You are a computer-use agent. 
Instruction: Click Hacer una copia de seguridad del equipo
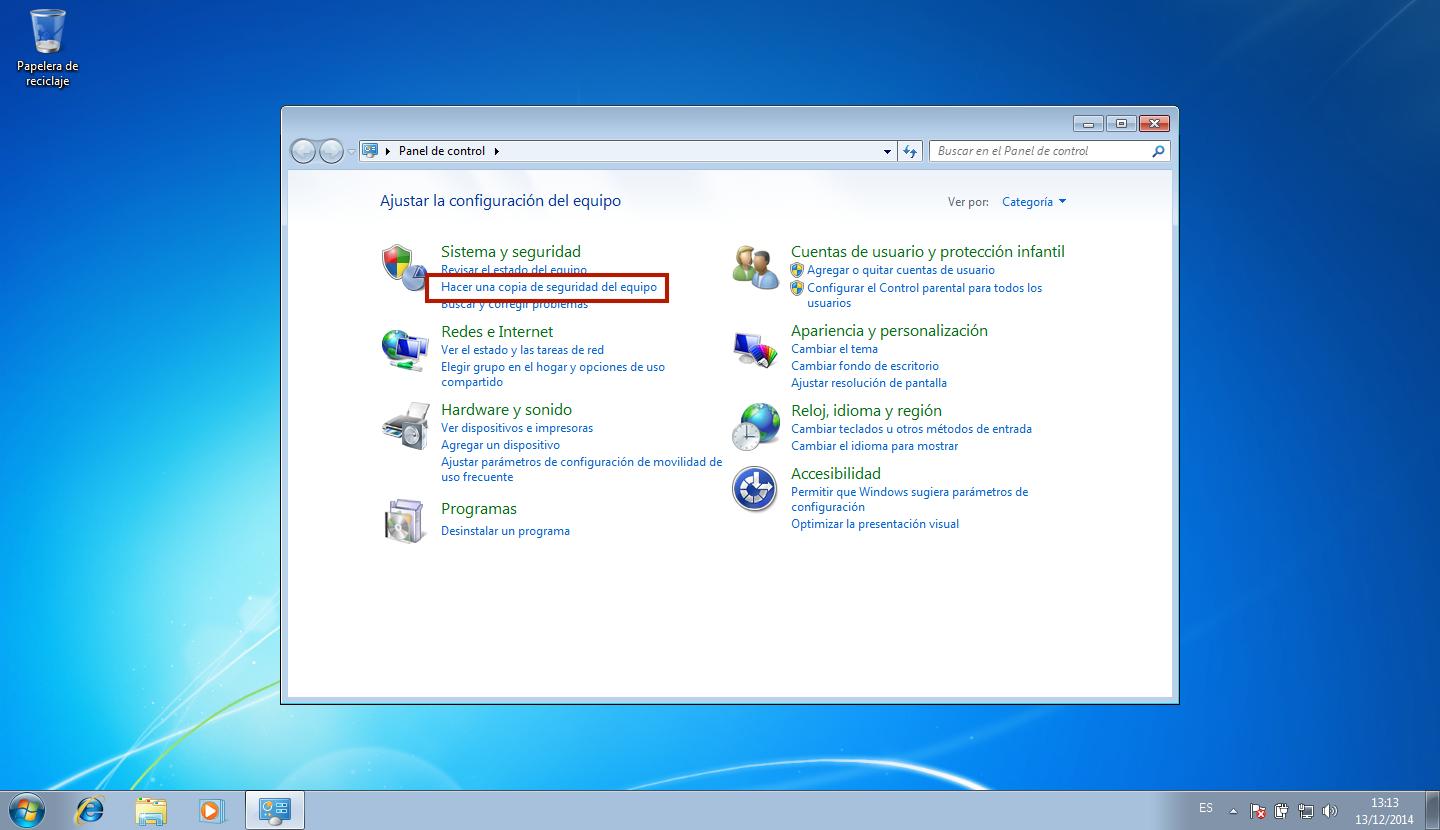point(549,287)
